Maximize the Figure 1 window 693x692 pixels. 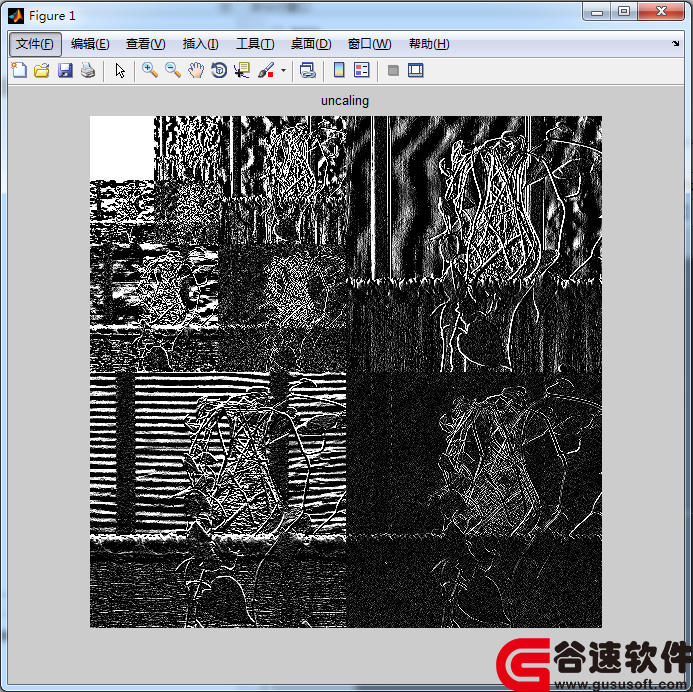[624, 12]
